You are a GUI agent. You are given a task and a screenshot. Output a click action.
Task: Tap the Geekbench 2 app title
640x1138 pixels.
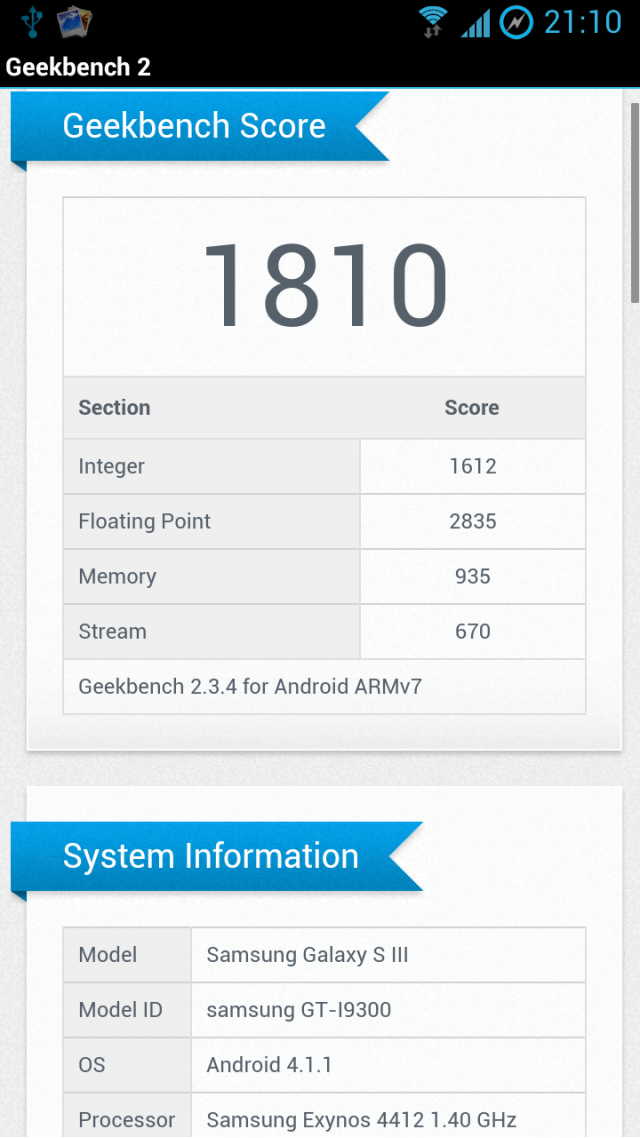(x=78, y=67)
